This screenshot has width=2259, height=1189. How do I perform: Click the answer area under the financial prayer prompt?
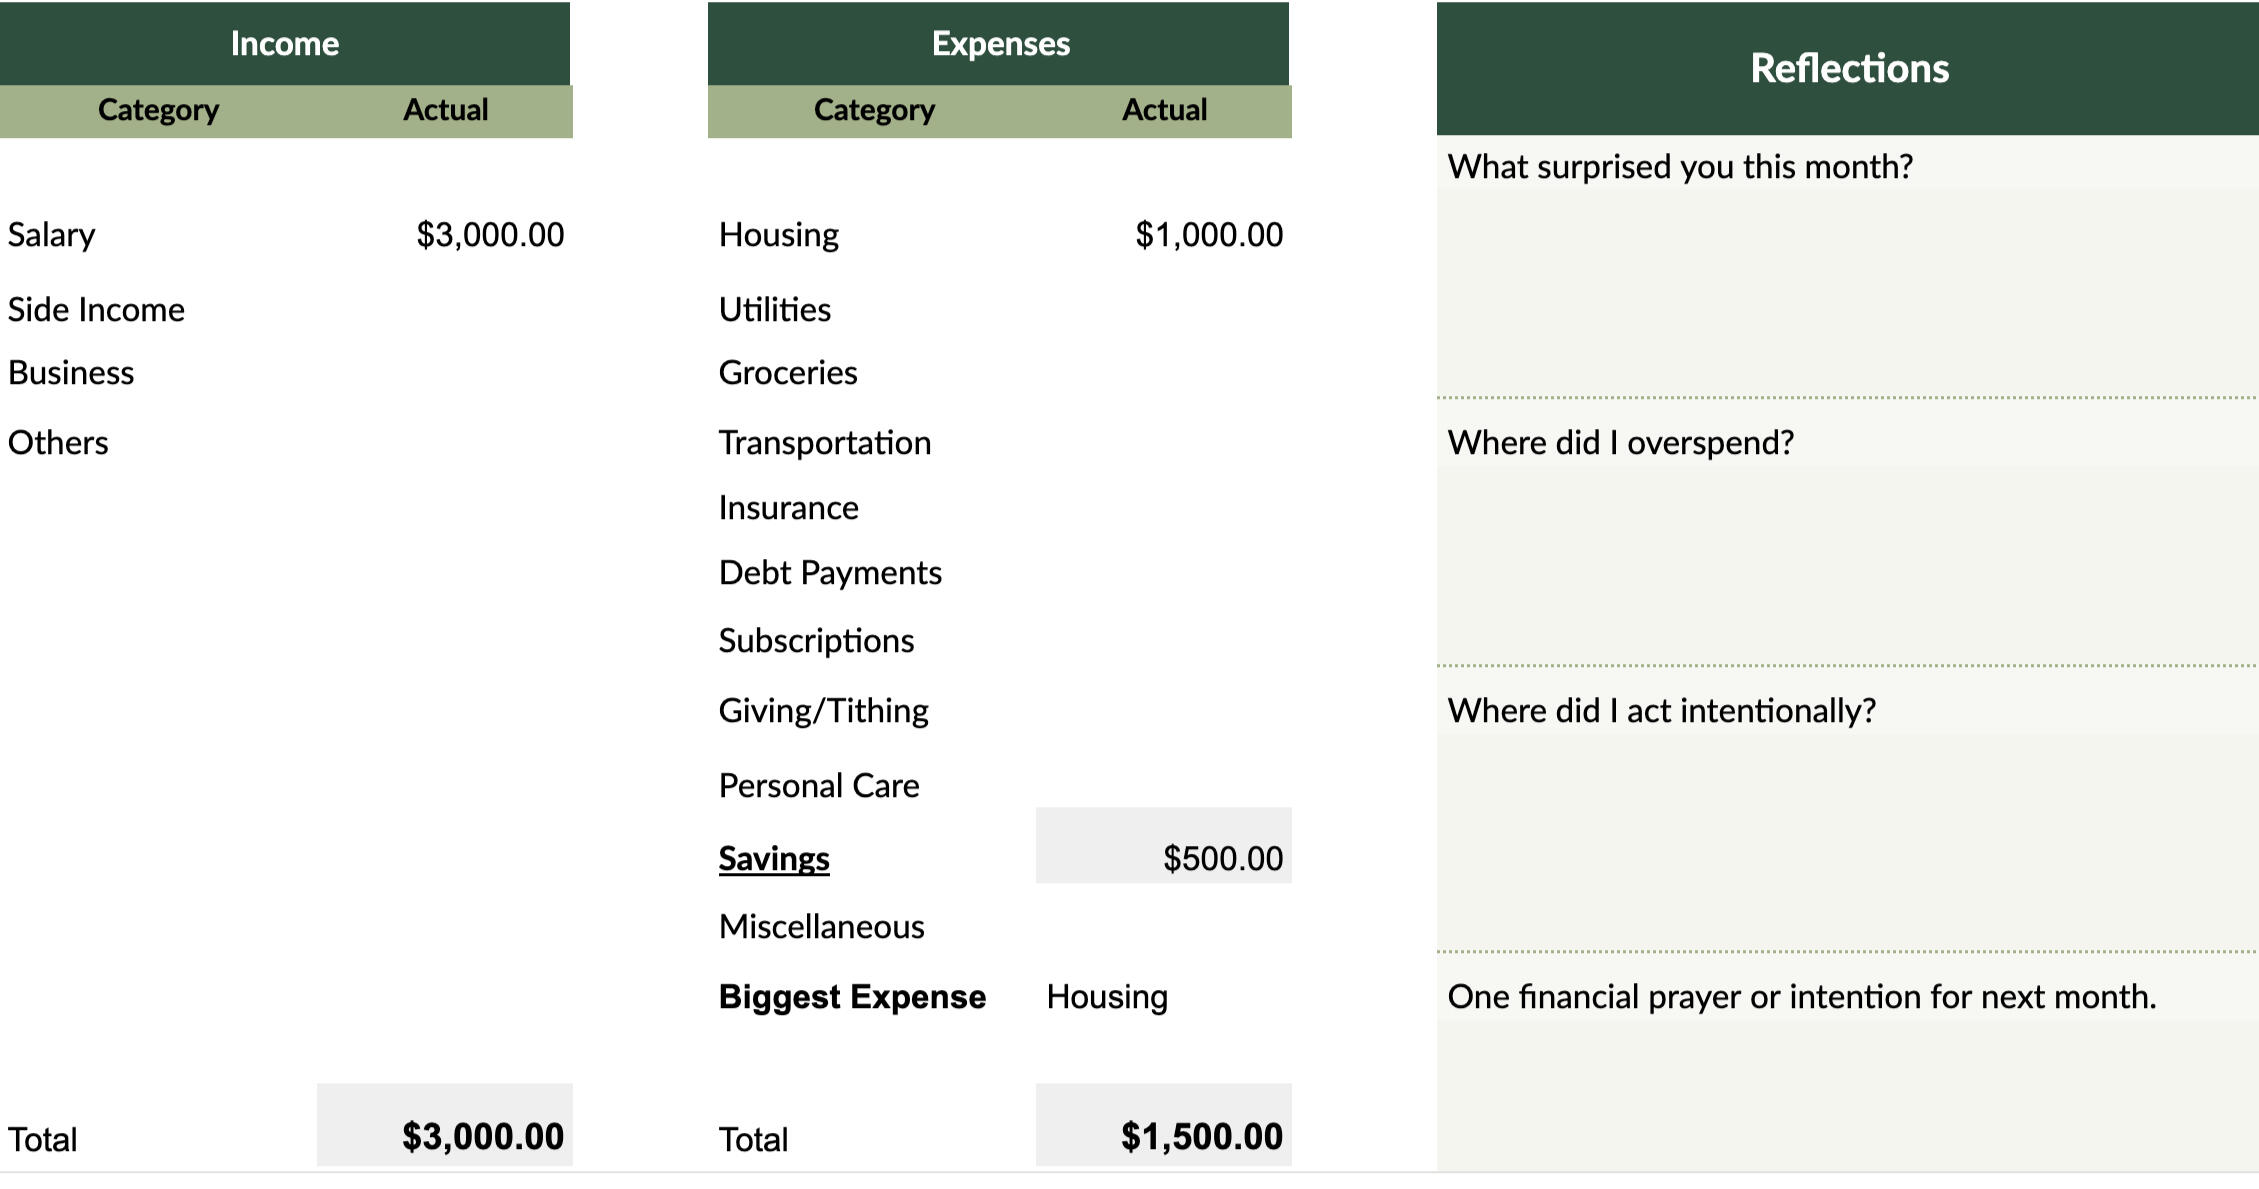pos(1846,1094)
